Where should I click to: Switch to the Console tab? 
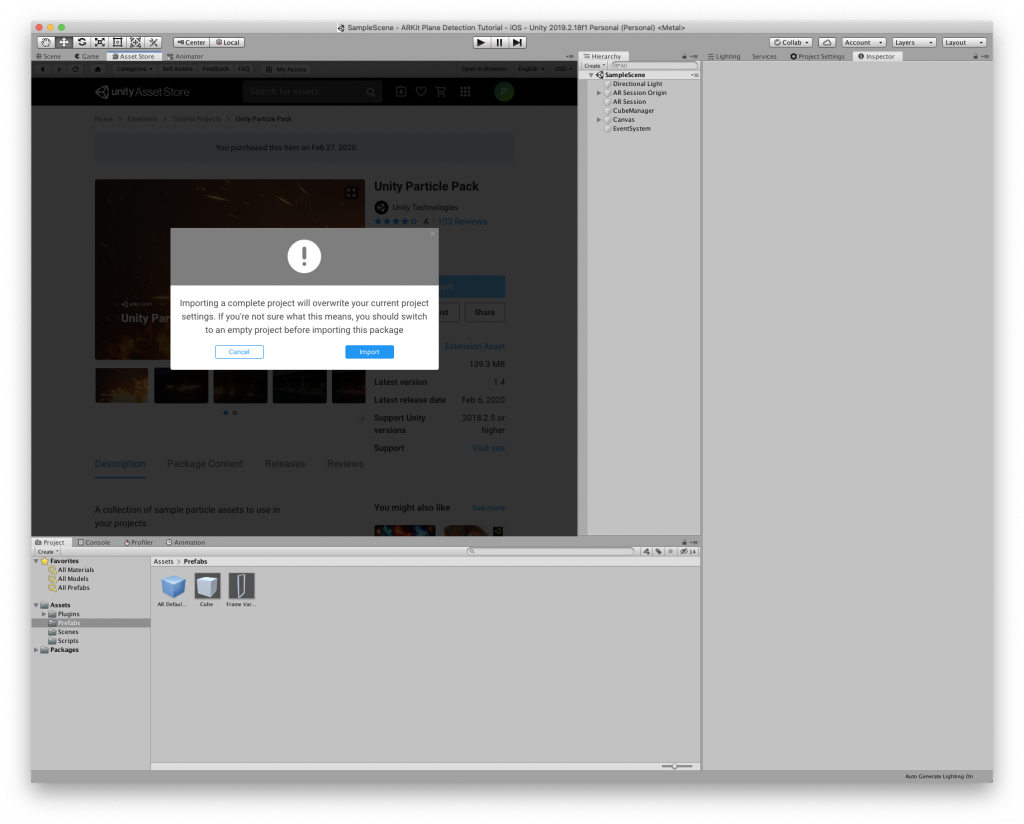(94, 543)
